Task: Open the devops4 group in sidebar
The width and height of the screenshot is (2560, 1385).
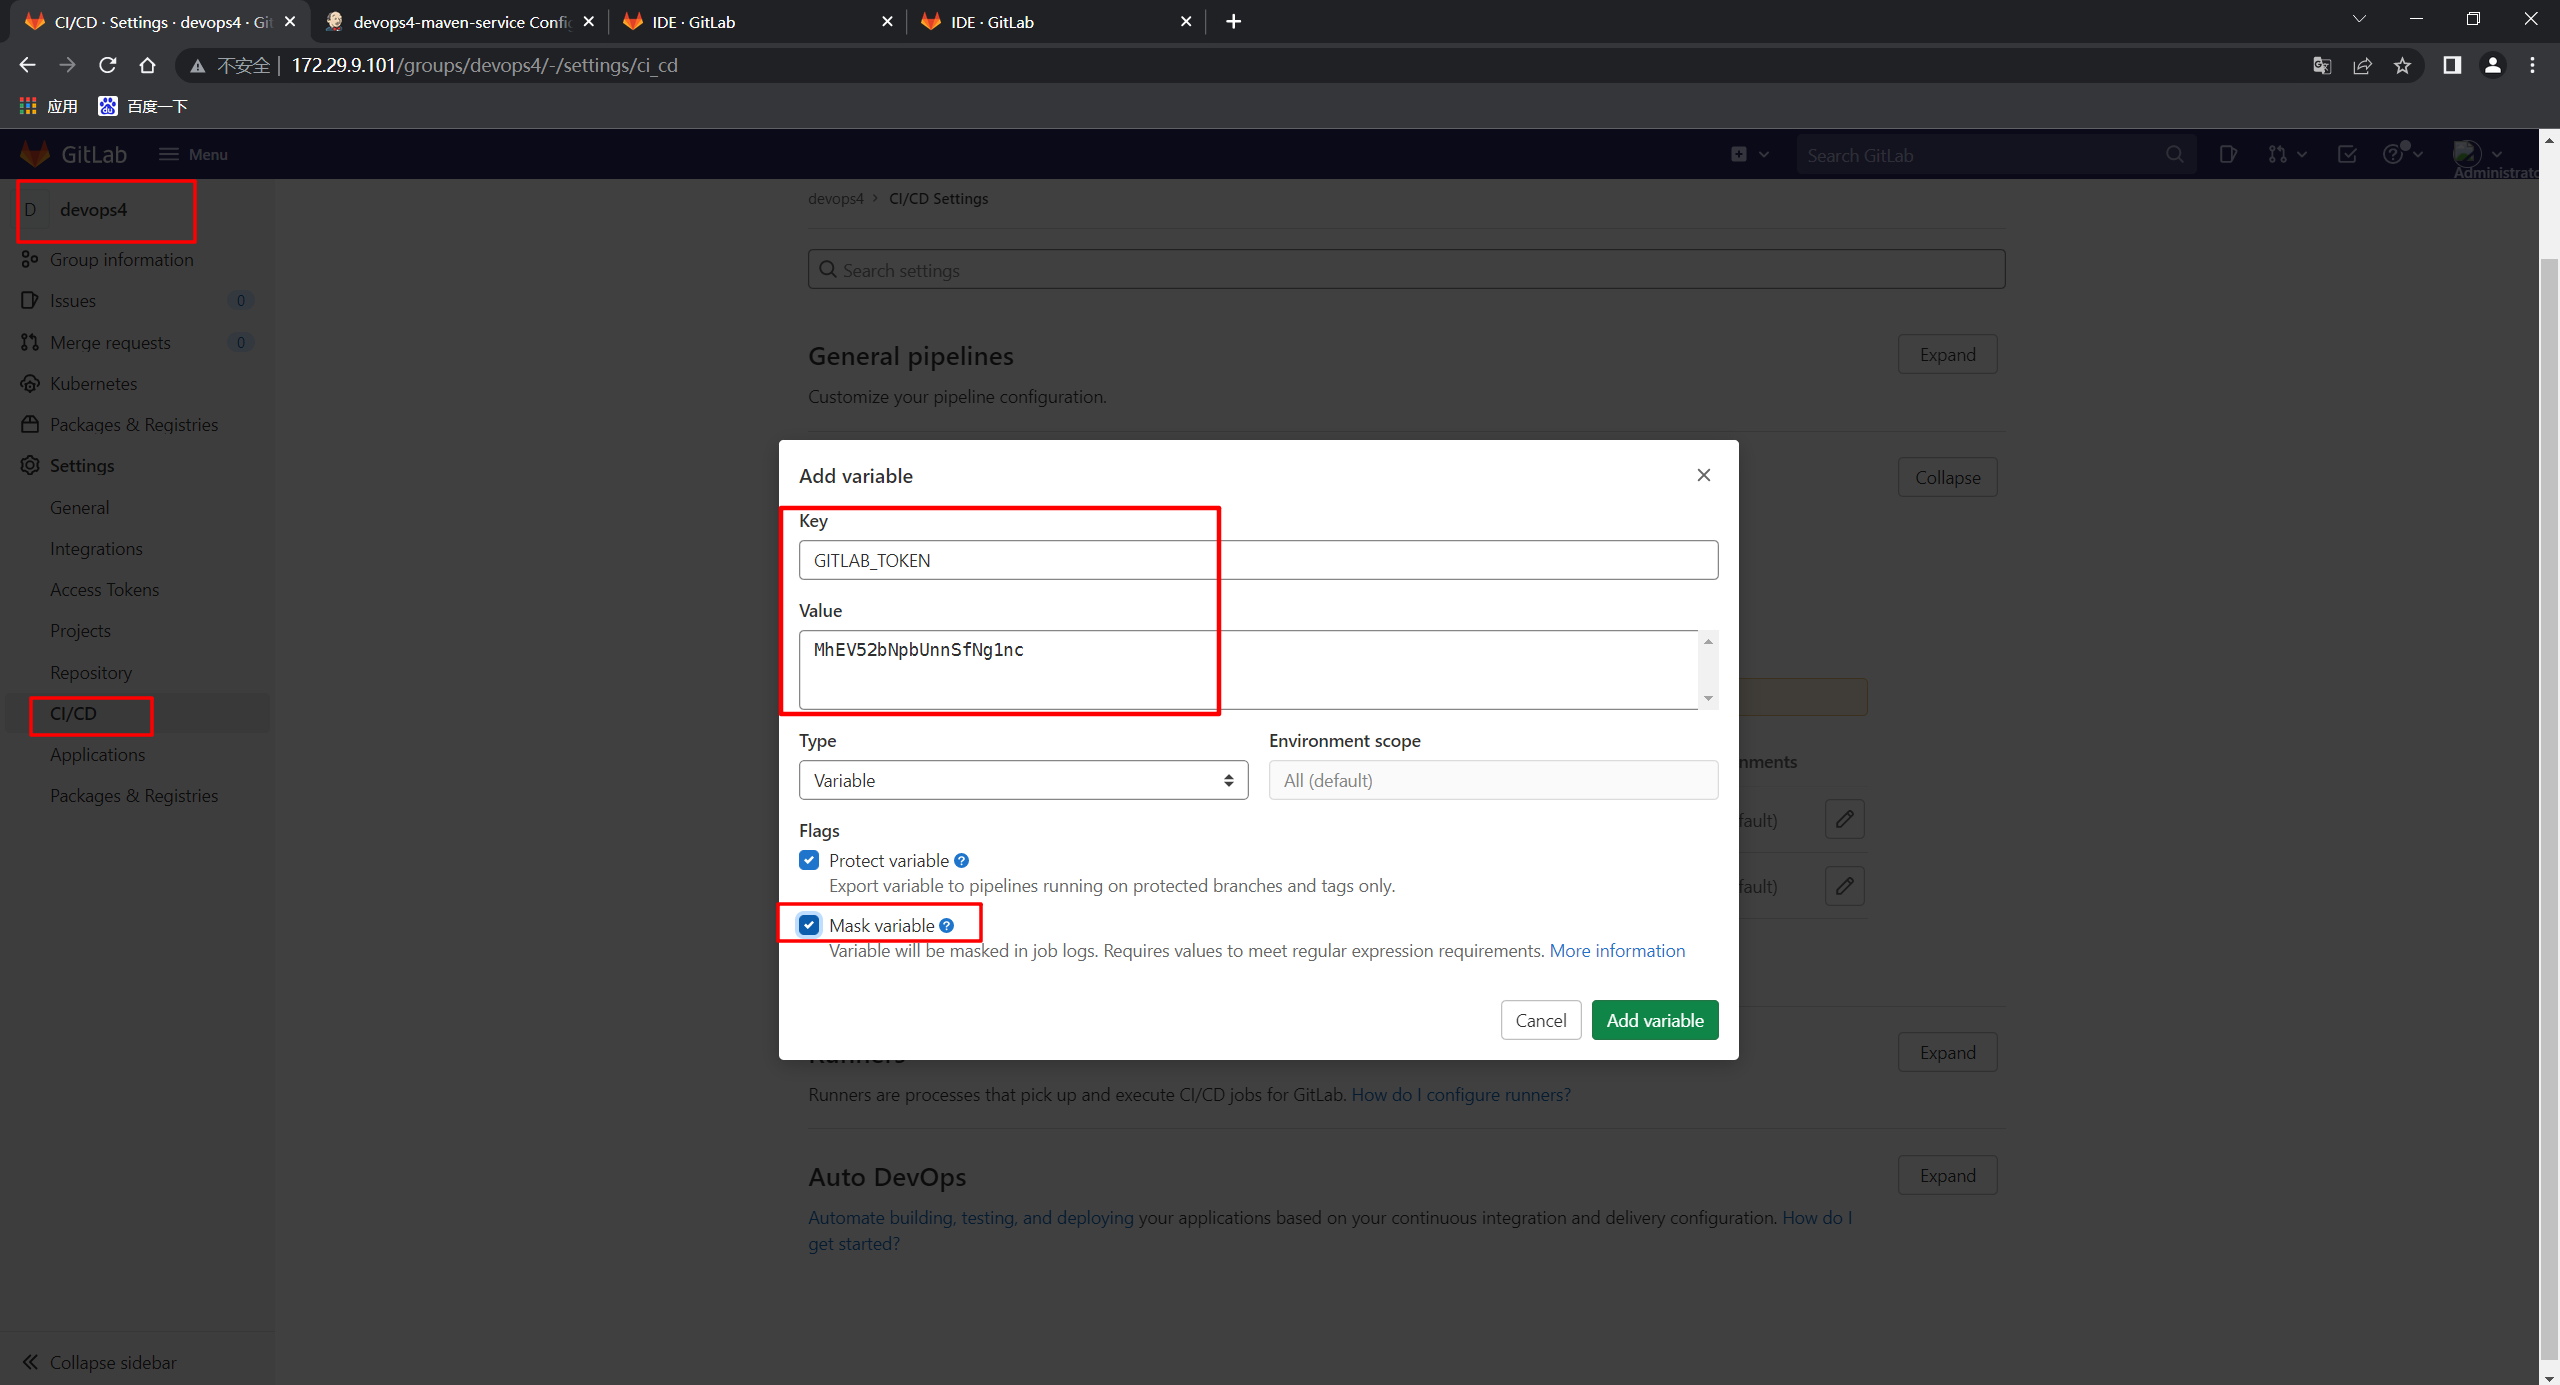Action: 93,209
